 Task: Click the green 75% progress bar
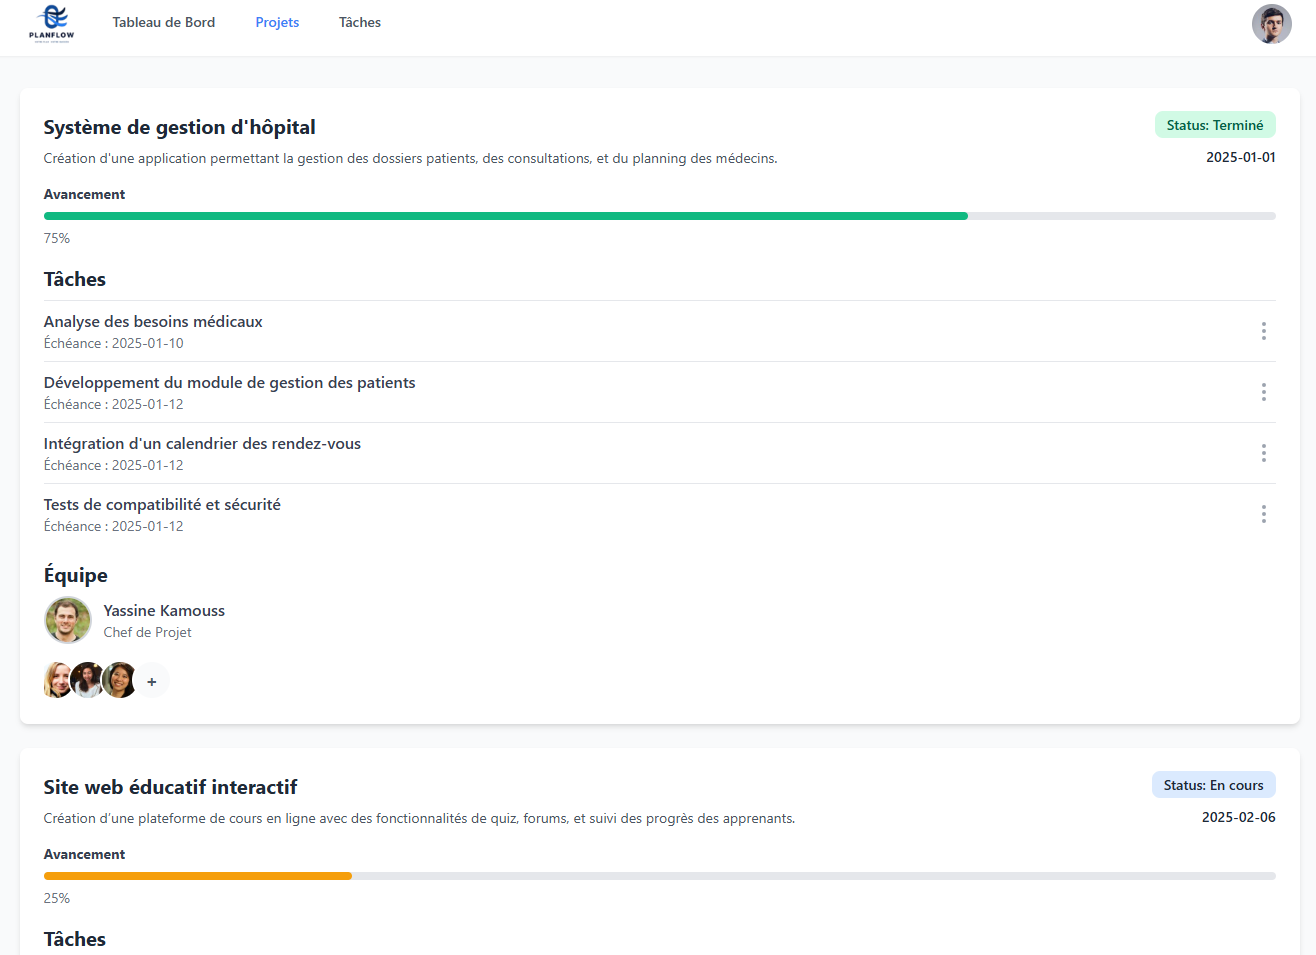tap(500, 215)
